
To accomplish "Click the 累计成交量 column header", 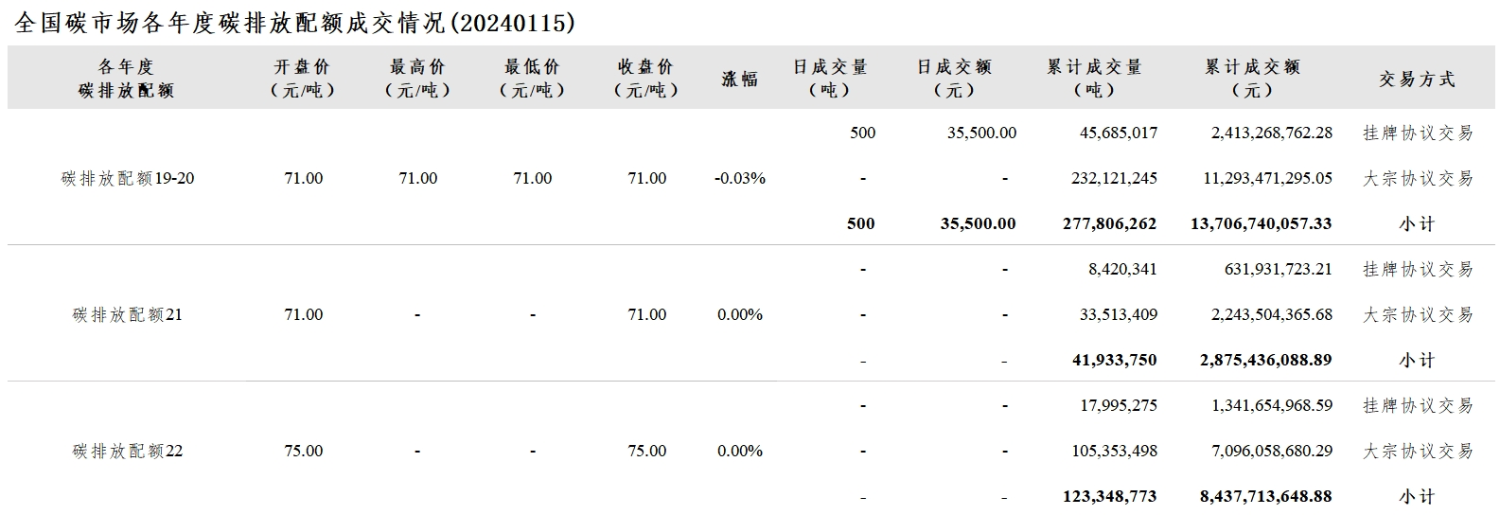I will (1094, 79).
